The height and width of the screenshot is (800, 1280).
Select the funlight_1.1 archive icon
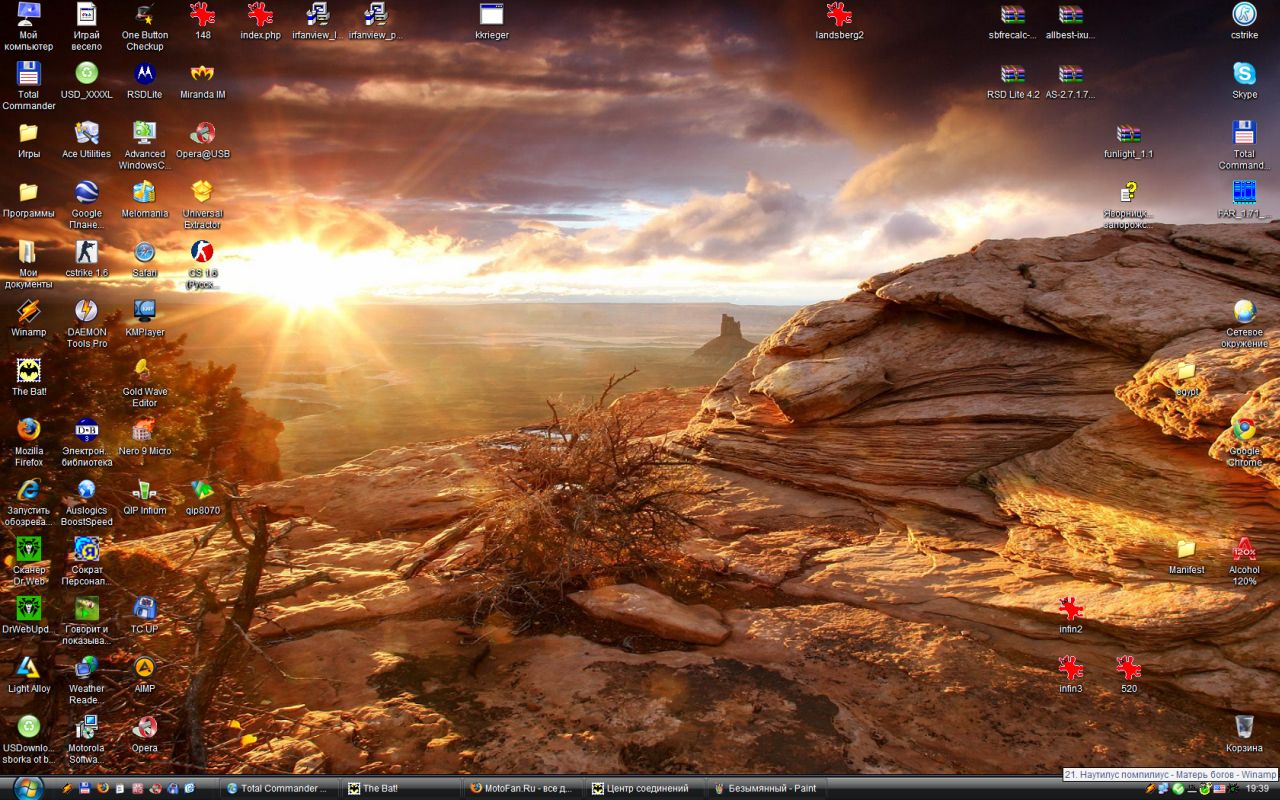[1129, 140]
